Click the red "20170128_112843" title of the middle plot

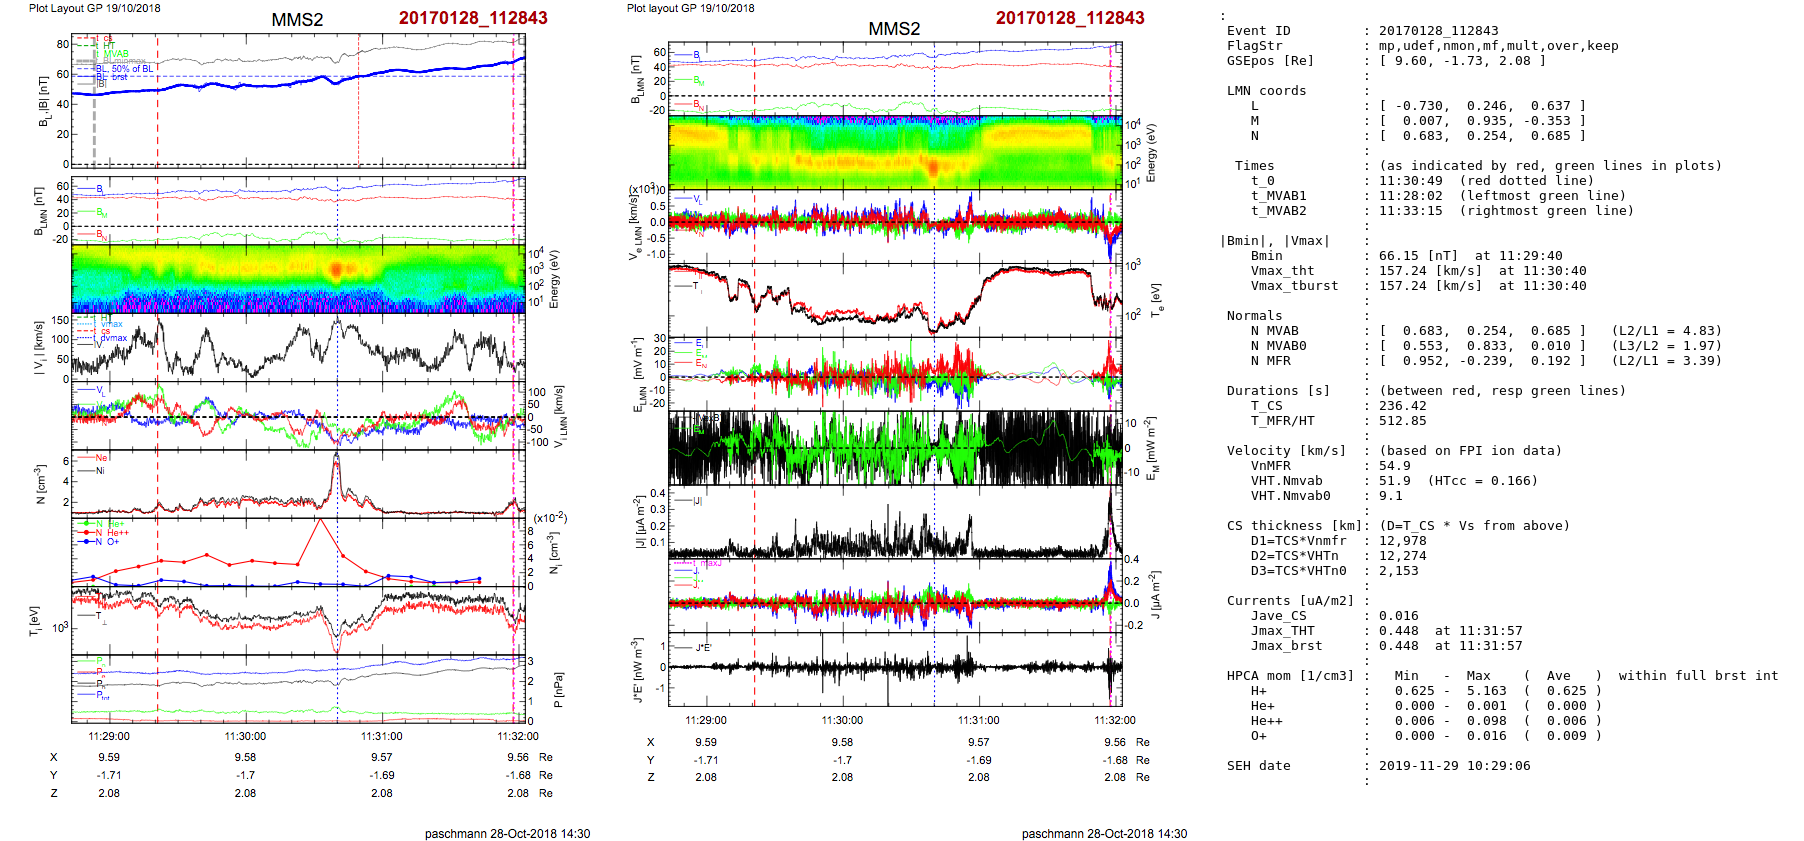[1070, 18]
